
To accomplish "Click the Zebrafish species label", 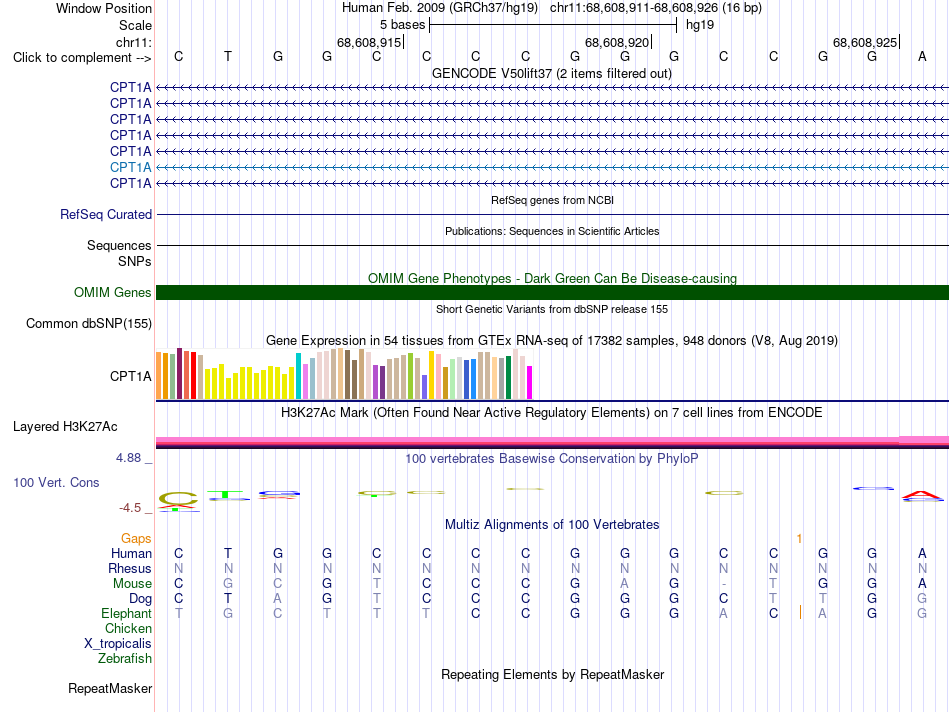I will (x=125, y=659).
